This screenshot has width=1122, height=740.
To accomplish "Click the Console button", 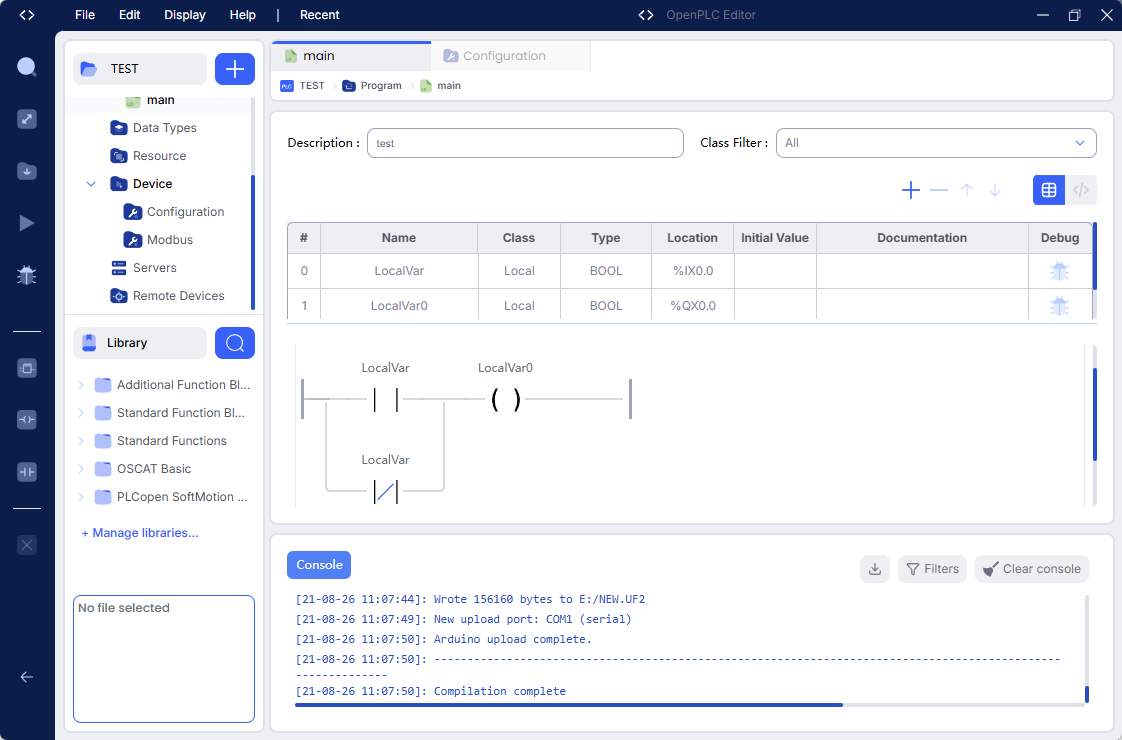I will pos(319,565).
